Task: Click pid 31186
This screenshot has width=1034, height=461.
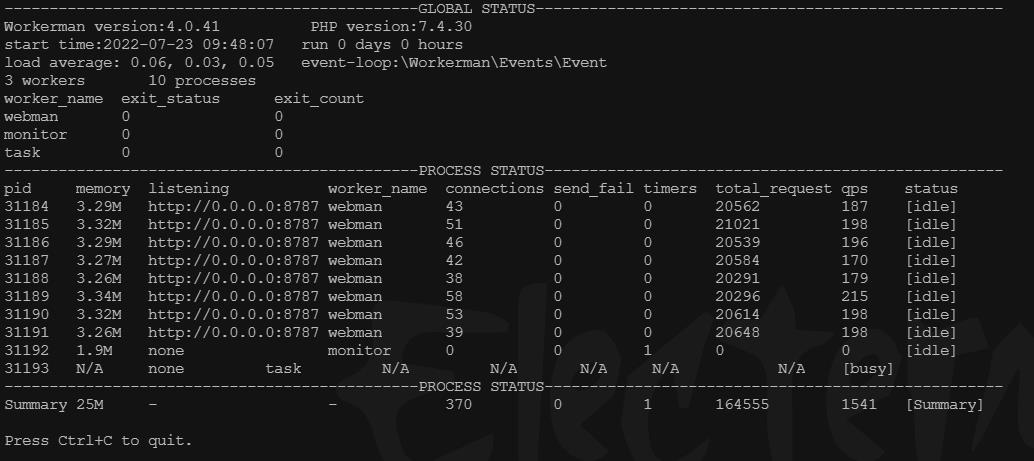Action: tap(26, 243)
